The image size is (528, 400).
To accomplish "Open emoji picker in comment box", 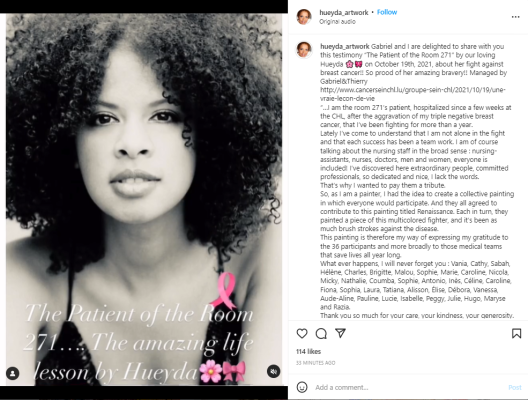I will tap(302, 387).
